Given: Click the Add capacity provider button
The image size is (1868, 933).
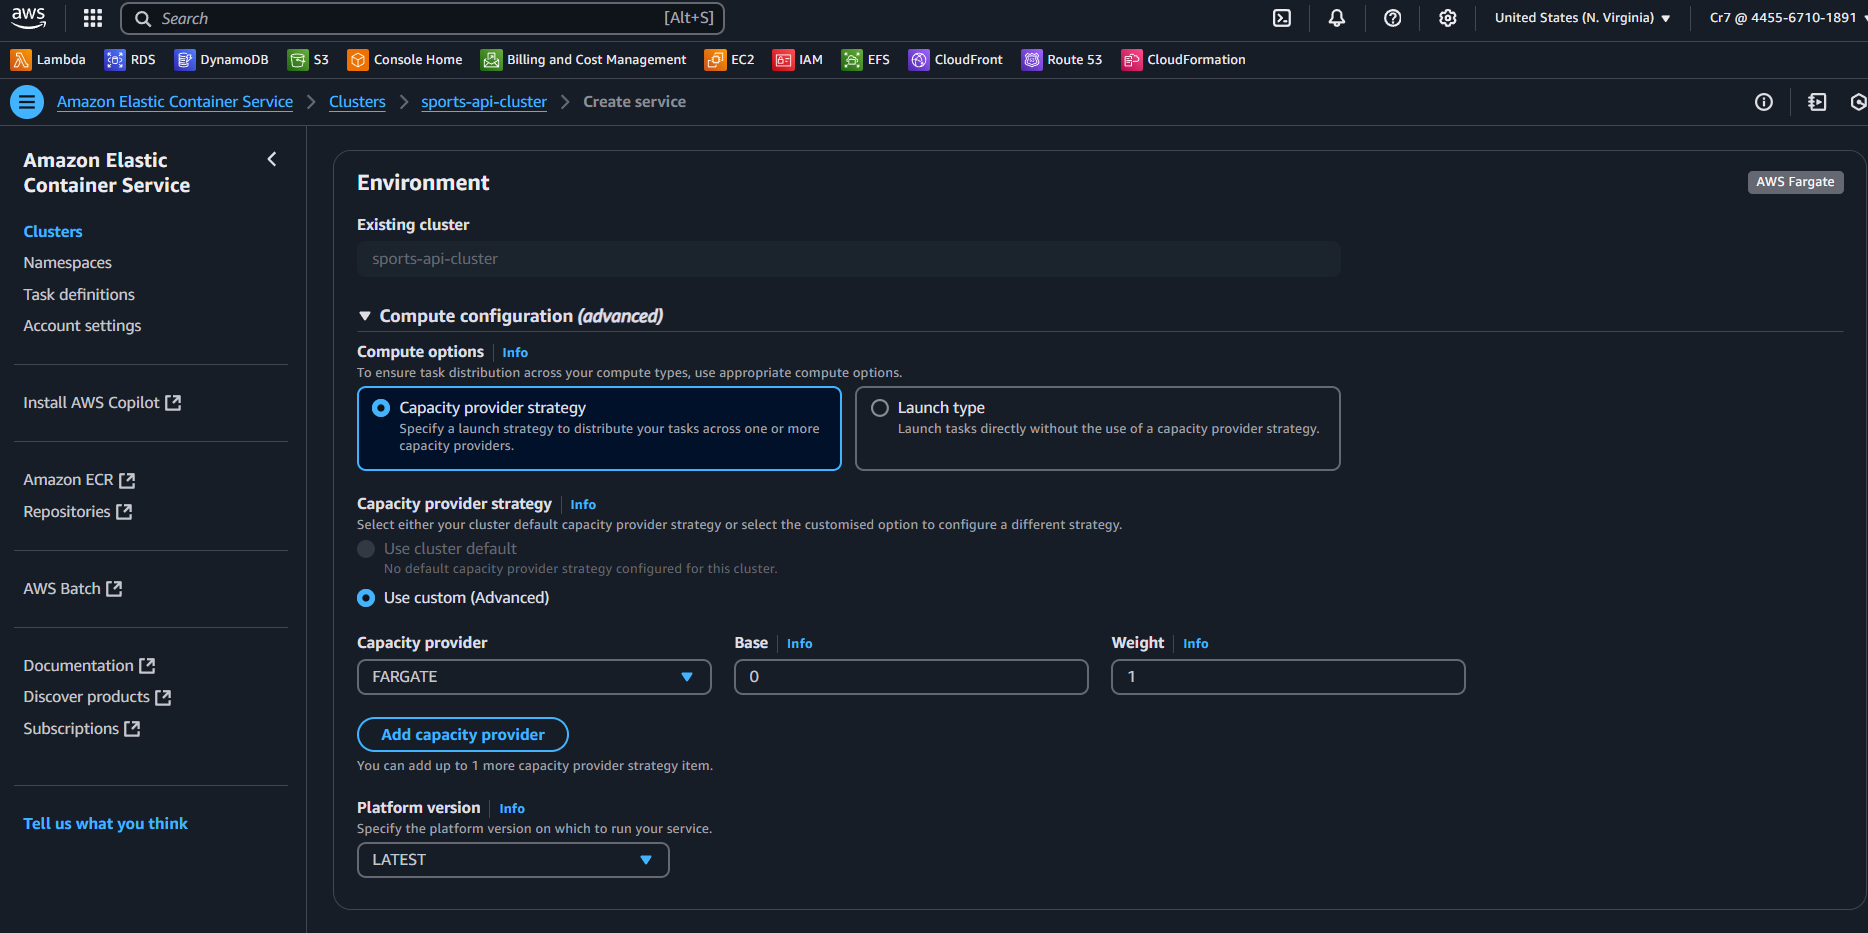Looking at the screenshot, I should pos(463,734).
